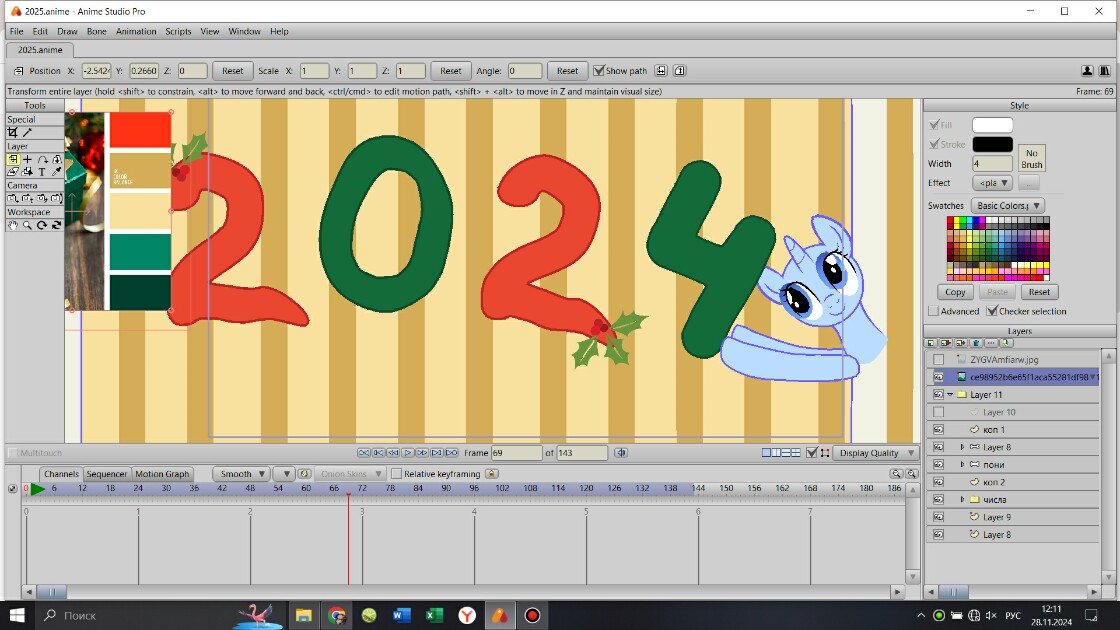Open the Draw menu

[67, 31]
